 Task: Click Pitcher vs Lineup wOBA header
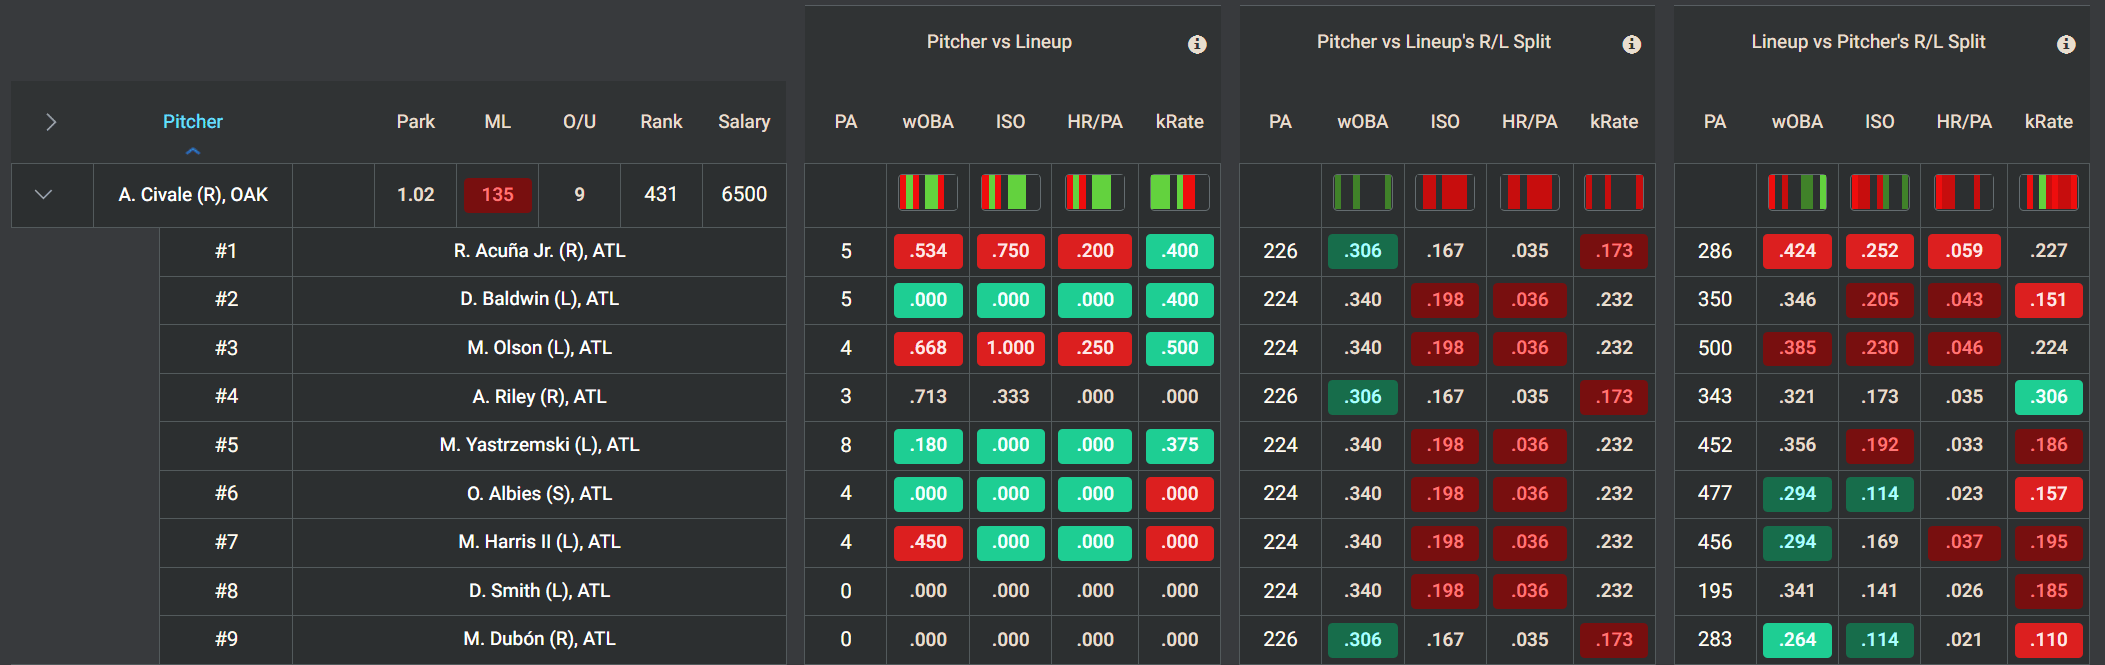click(928, 122)
